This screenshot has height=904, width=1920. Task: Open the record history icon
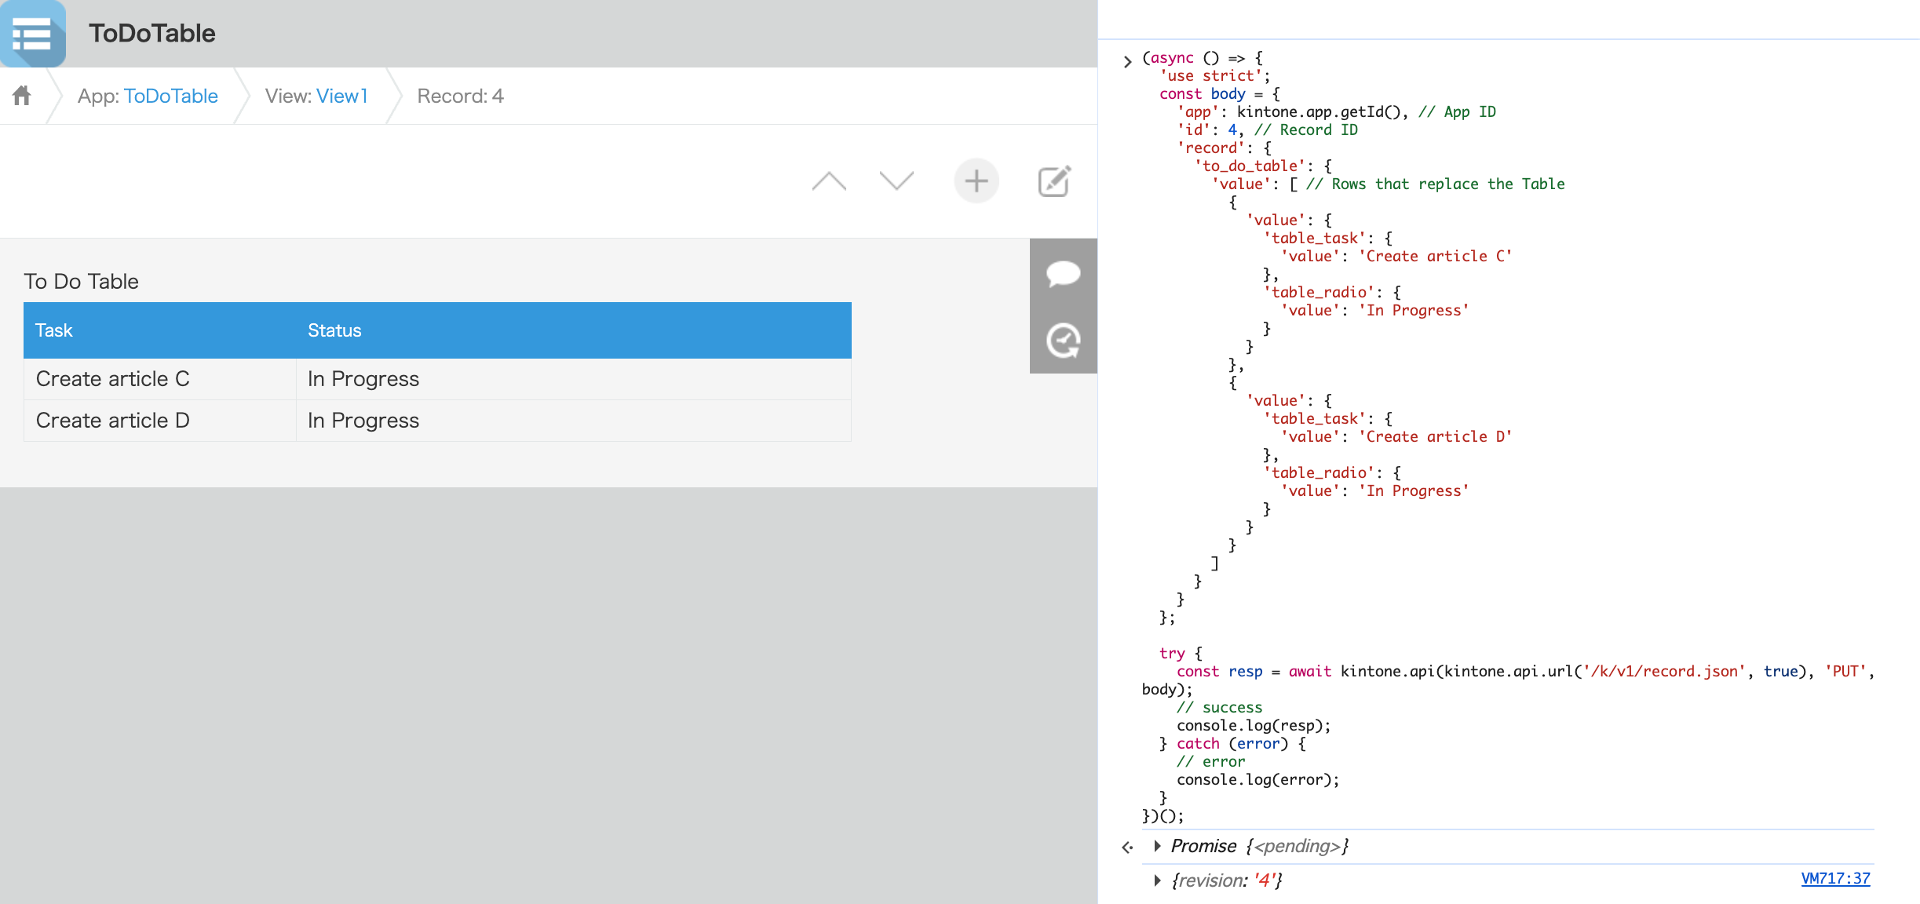(1063, 341)
